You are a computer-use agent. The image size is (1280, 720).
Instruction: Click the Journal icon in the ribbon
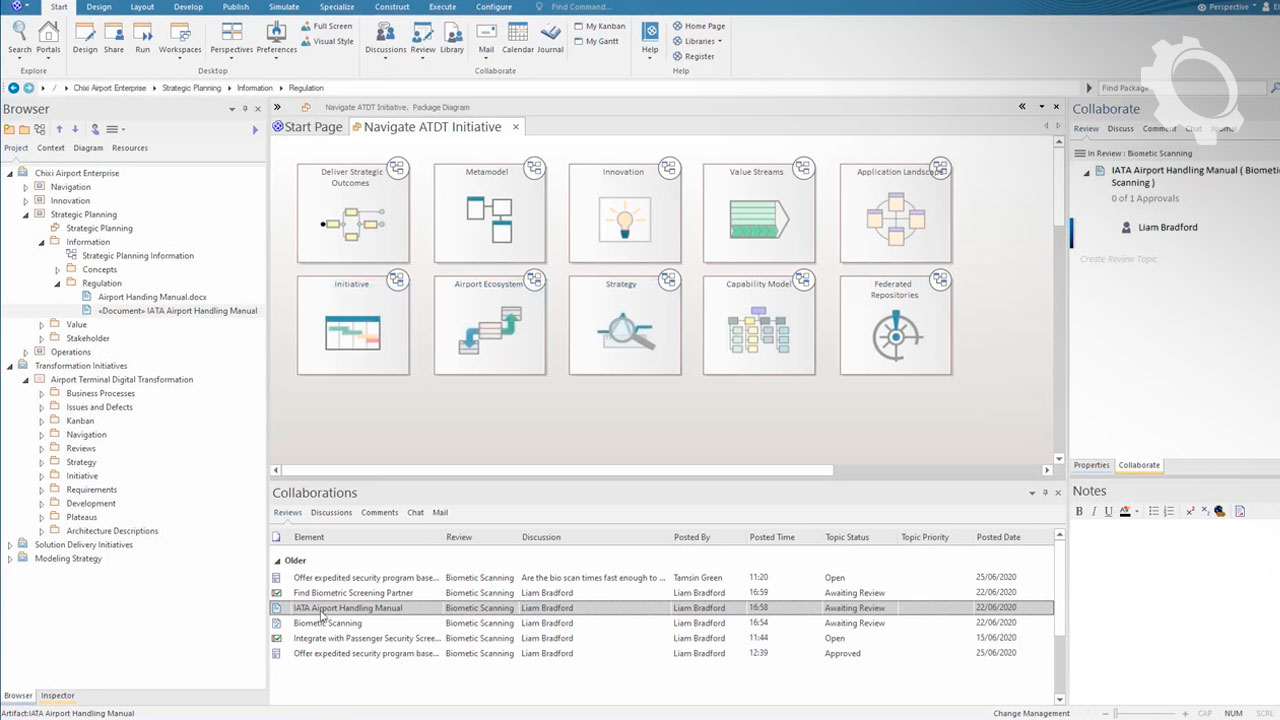coord(550,36)
